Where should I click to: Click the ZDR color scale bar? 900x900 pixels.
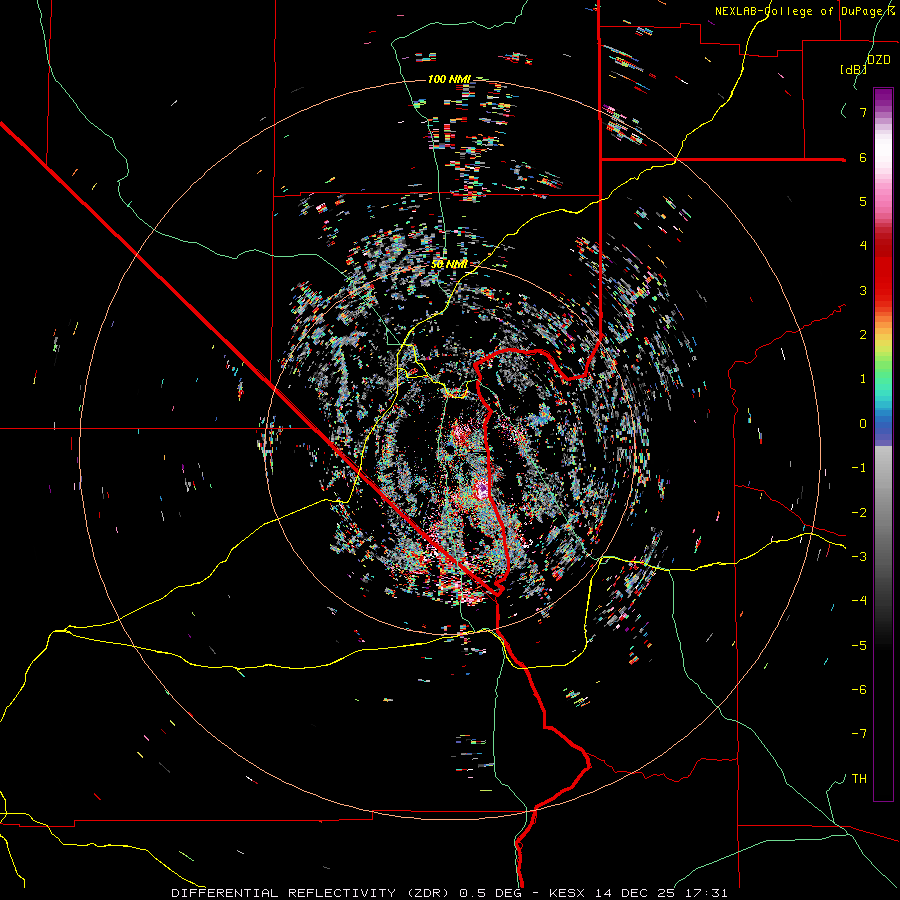pyautogui.click(x=883, y=444)
